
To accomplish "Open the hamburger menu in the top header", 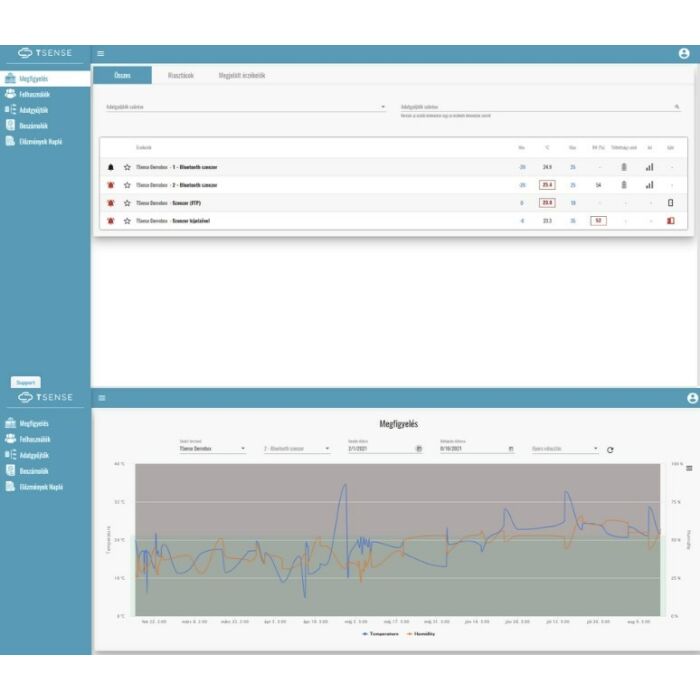I will 100,54.
